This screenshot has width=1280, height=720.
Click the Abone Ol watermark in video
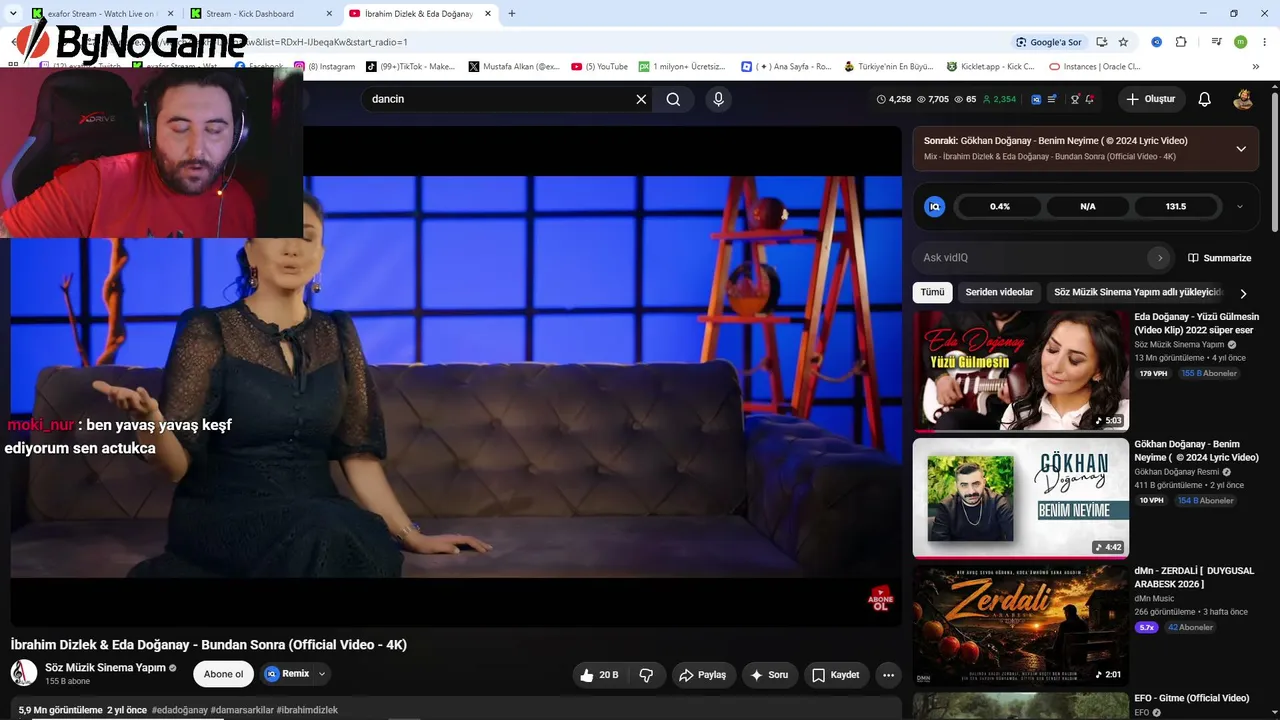click(x=880, y=598)
